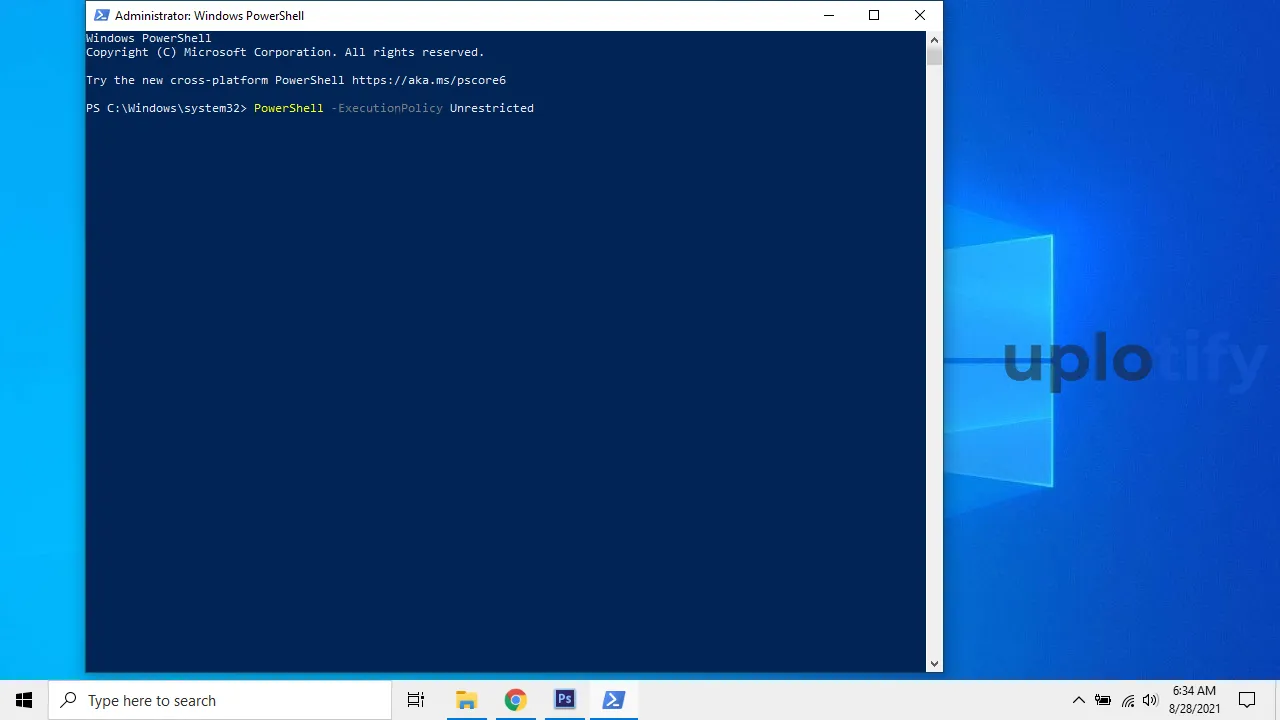Screen dimensions: 1280x720
Task: Click the Type here to search box
Action: point(220,700)
